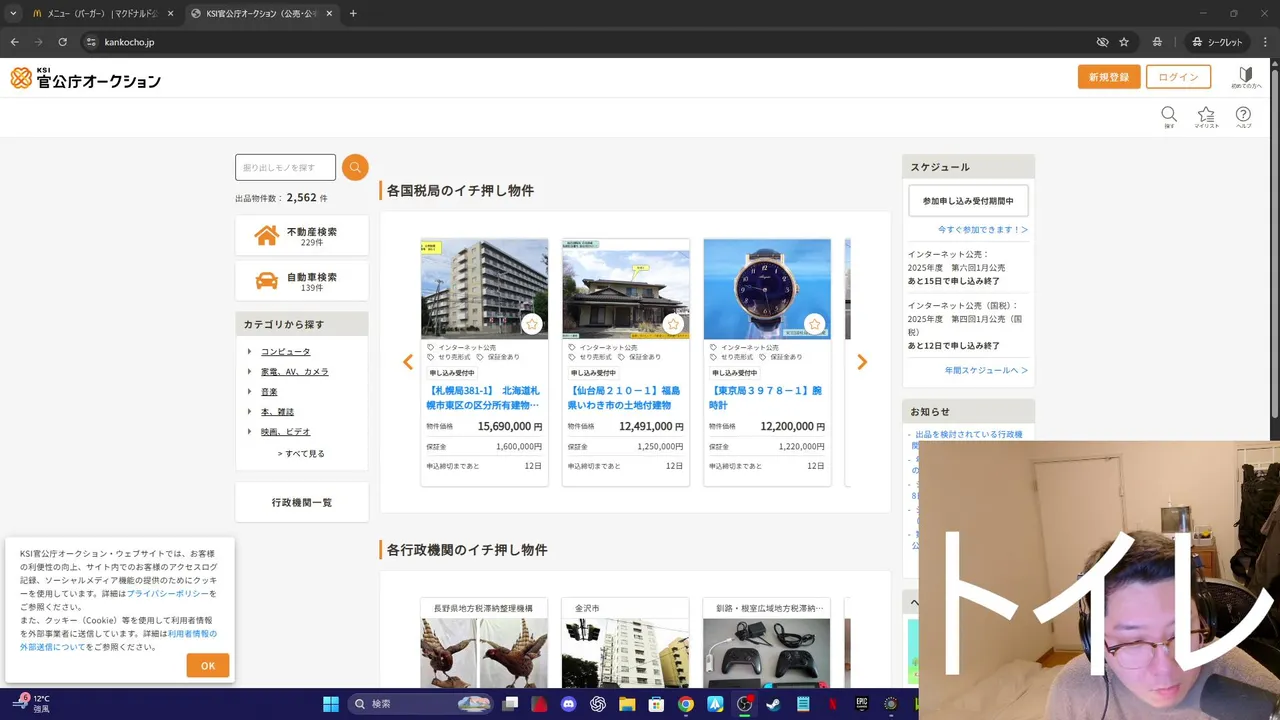
Task: Click the 新規登録 button
Action: pos(1109,77)
